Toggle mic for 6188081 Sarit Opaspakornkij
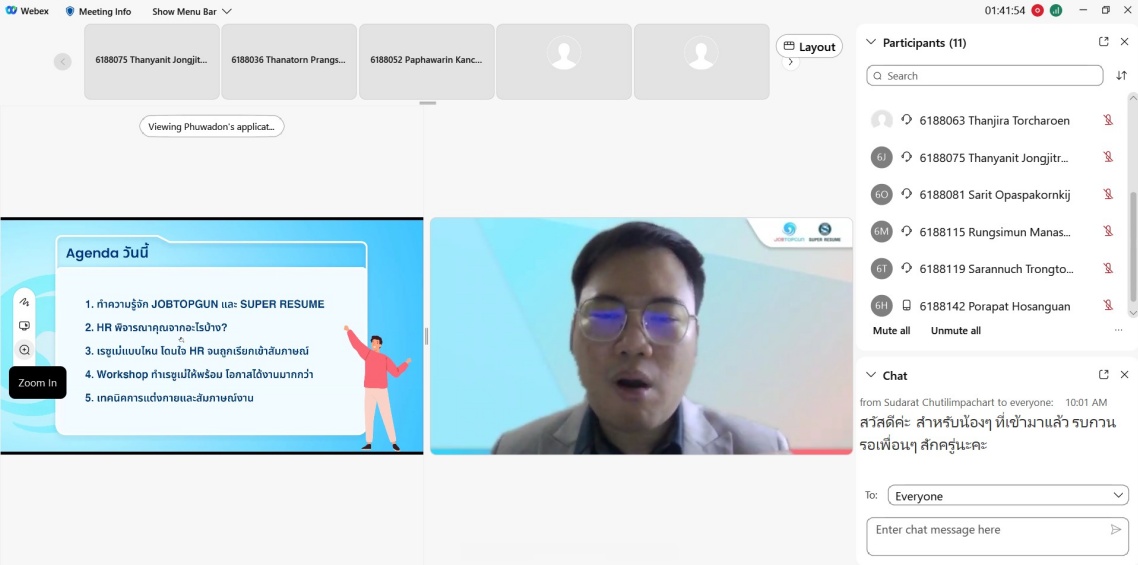This screenshot has height=565, width=1138. click(x=1108, y=194)
